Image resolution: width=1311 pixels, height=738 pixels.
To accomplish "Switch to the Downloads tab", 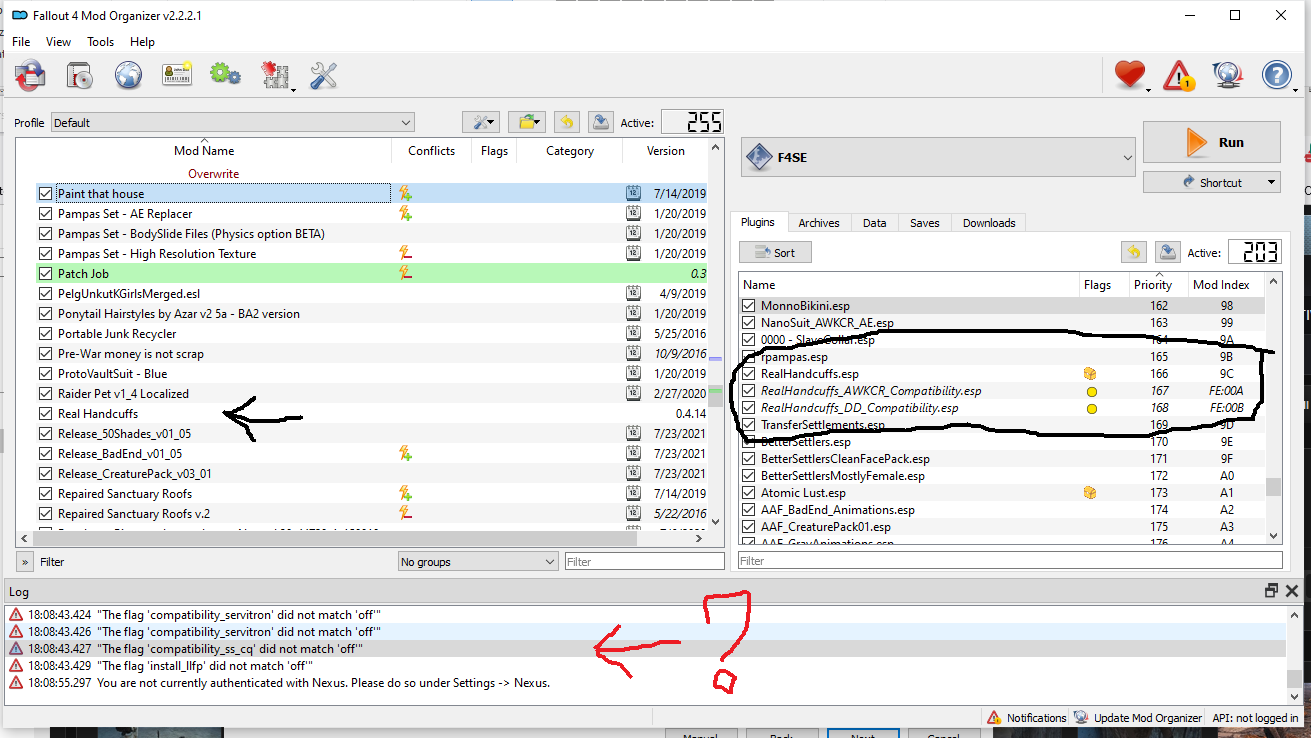I will click(988, 223).
